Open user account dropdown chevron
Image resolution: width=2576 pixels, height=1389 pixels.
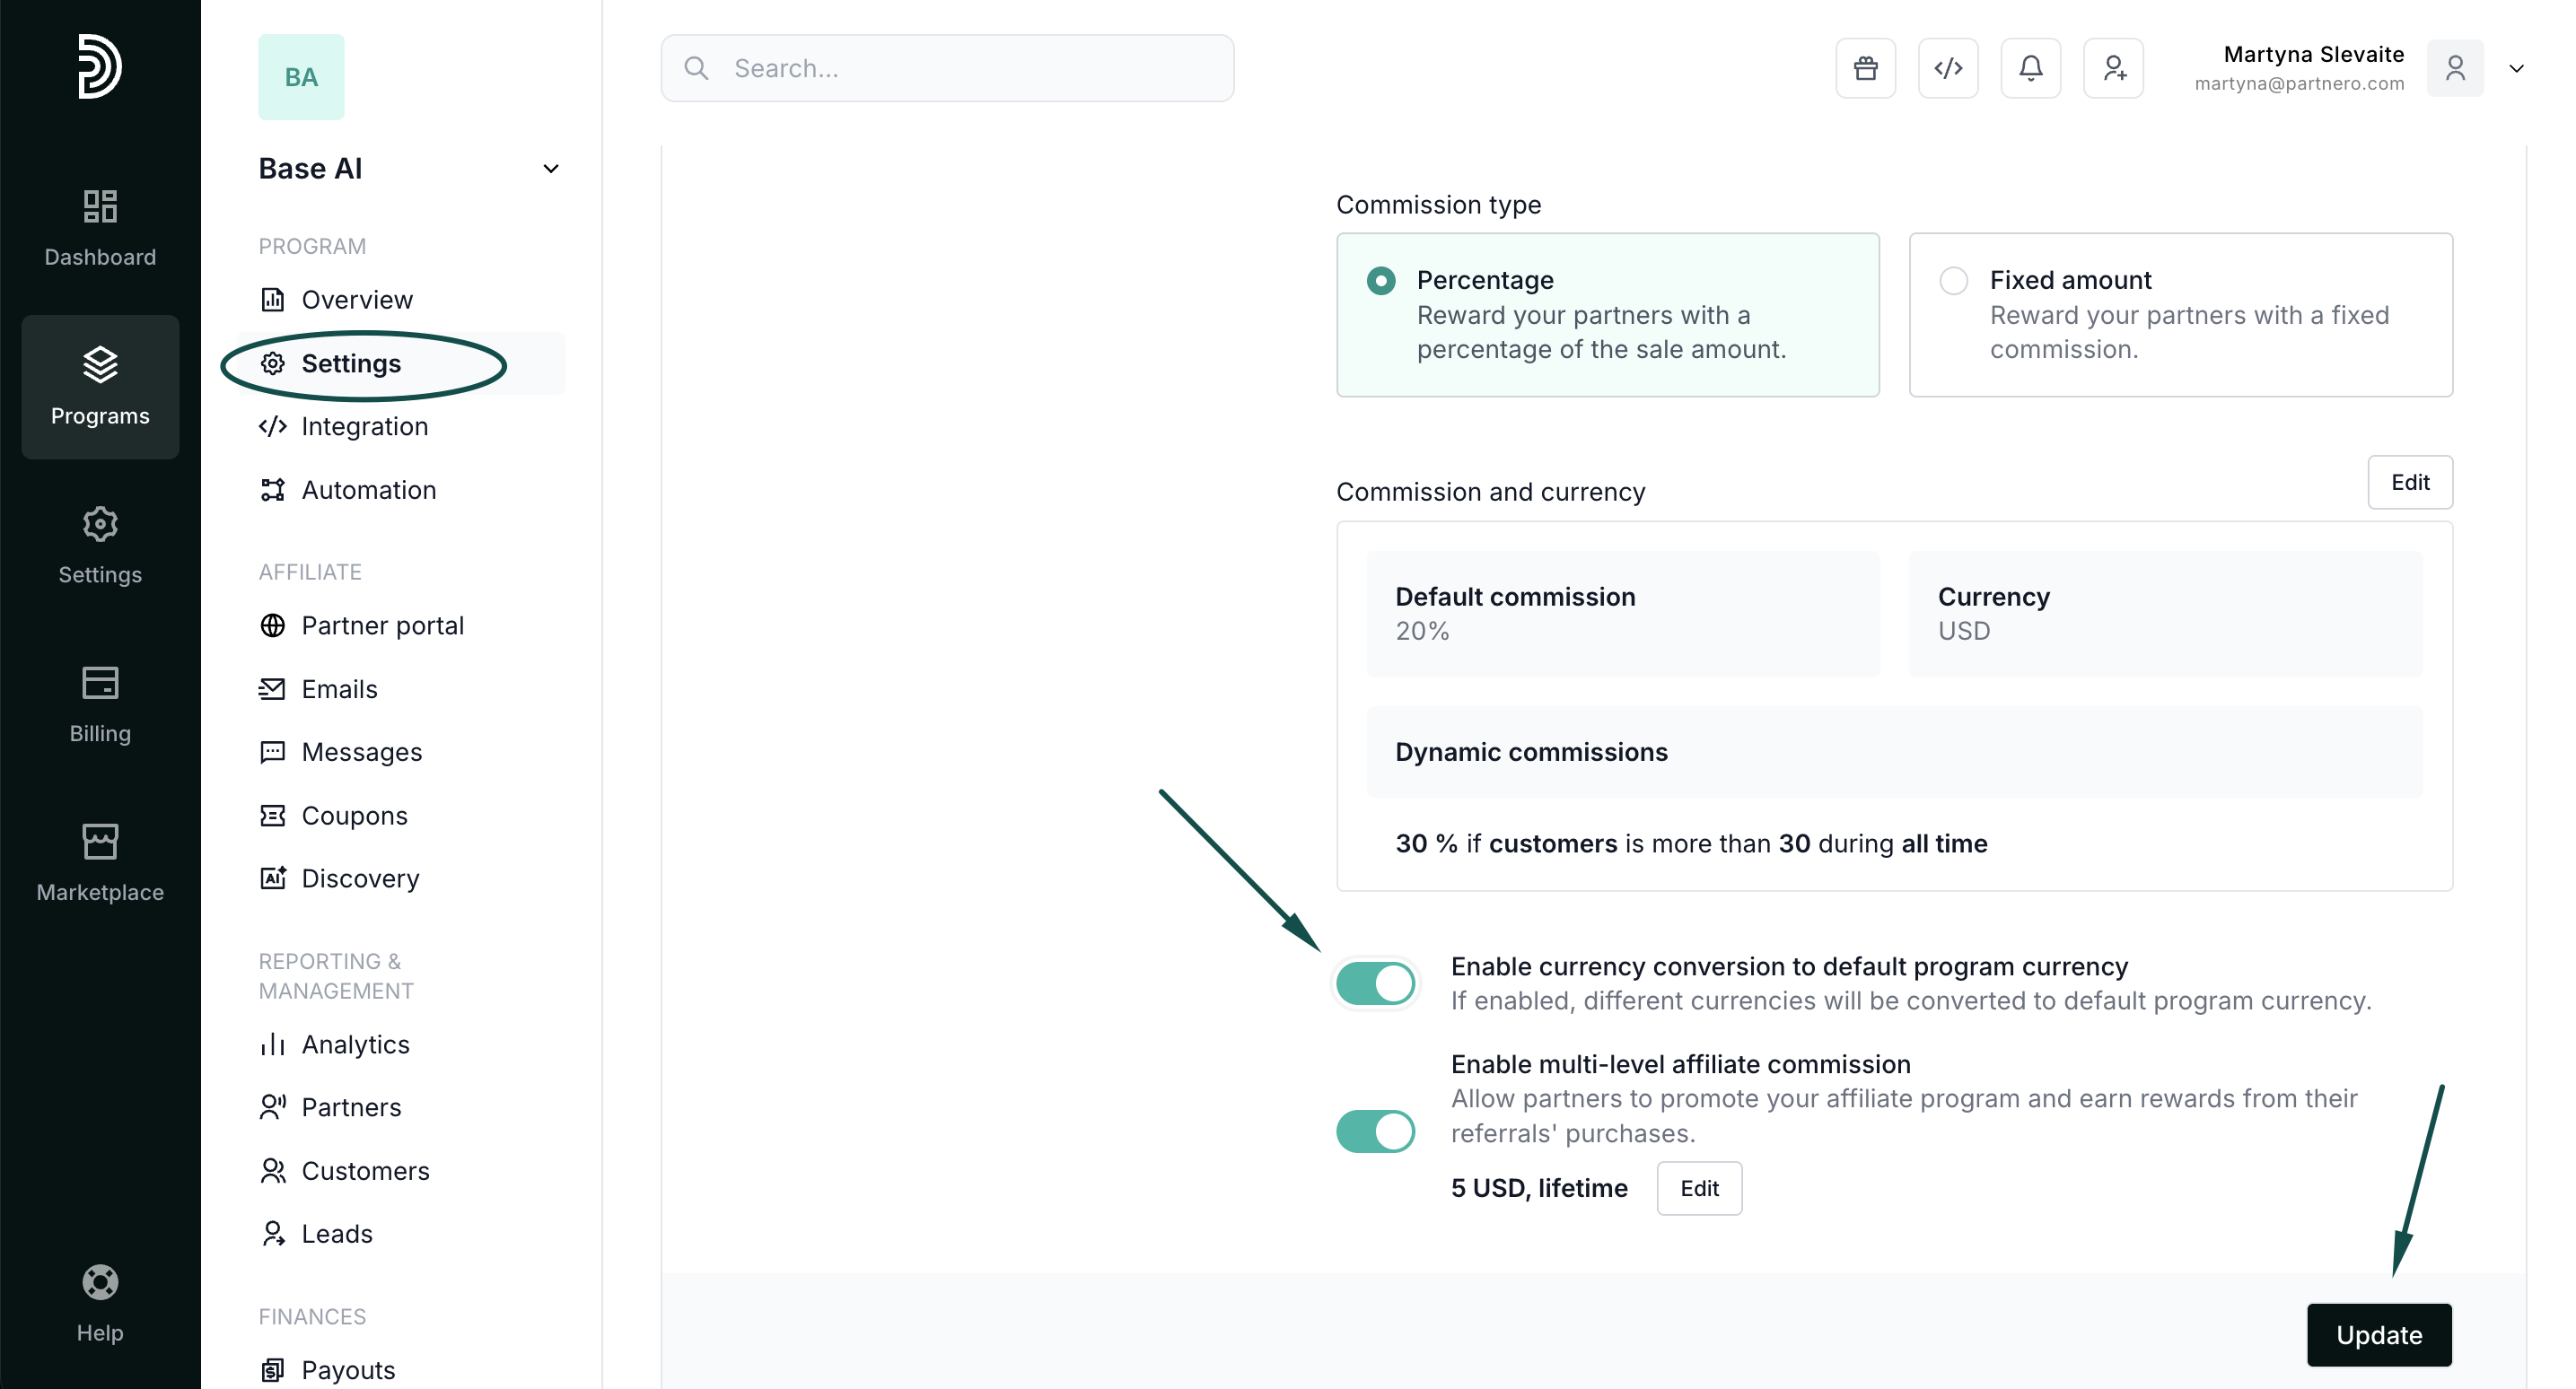pyautogui.click(x=2516, y=68)
